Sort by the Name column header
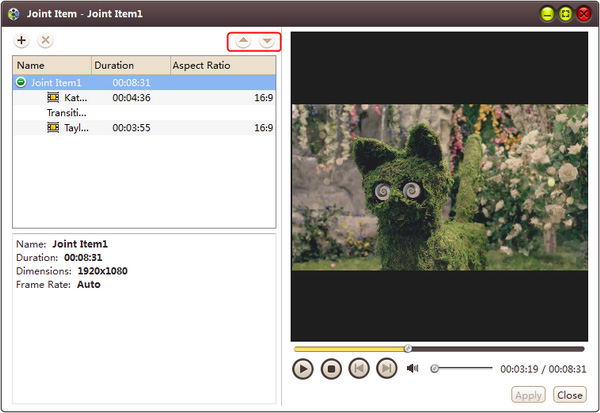Image resolution: width=600 pixels, height=413 pixels. (x=50, y=66)
